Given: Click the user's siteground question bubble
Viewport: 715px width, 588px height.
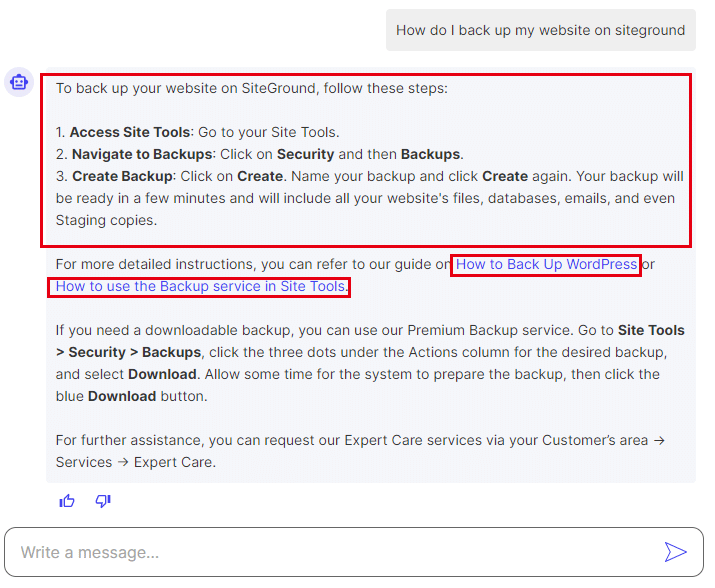Looking at the screenshot, I should click(x=540, y=30).
